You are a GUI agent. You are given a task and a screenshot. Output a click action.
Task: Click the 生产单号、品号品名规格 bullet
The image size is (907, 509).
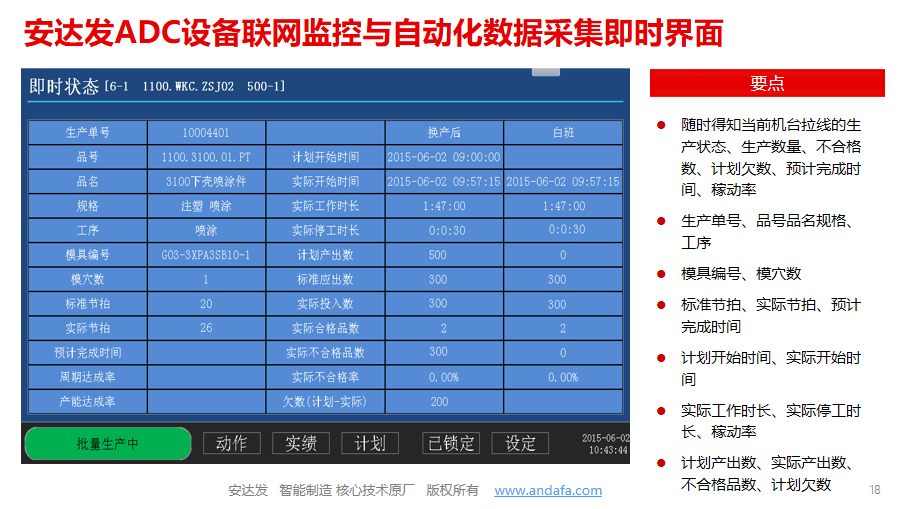tap(766, 231)
